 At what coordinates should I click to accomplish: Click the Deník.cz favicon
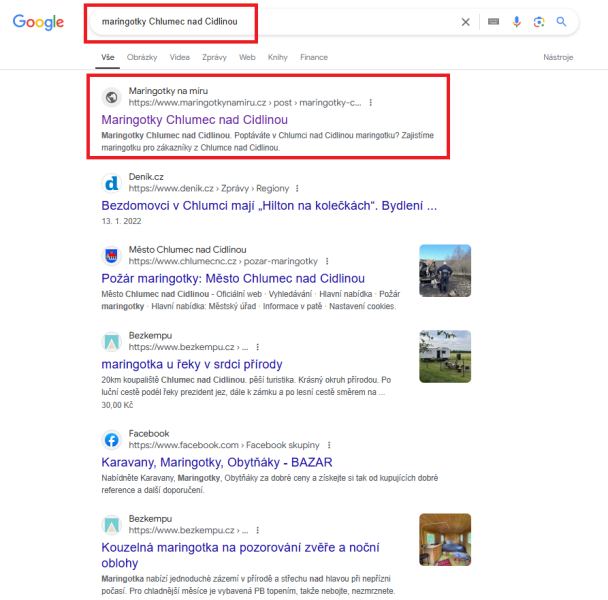click(112, 183)
